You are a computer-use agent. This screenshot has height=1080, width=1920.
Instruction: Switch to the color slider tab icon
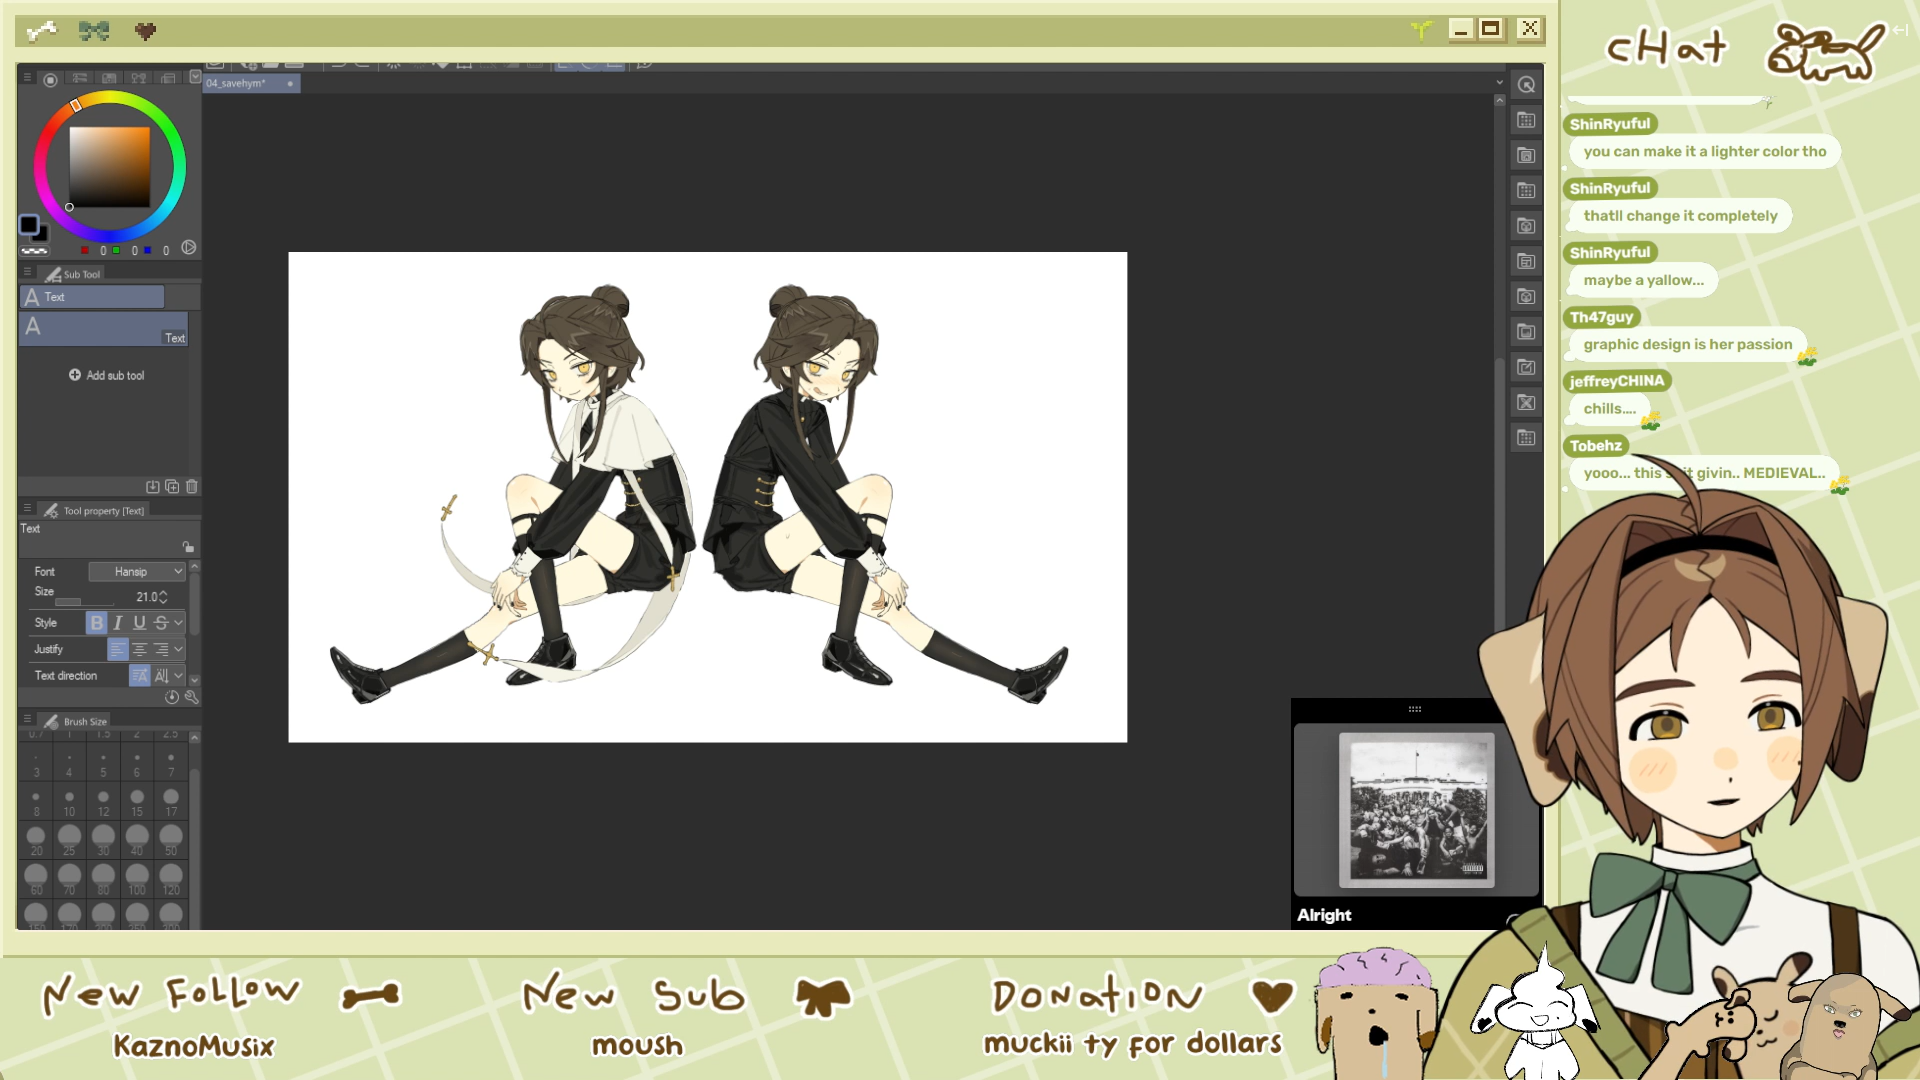pyautogui.click(x=79, y=78)
